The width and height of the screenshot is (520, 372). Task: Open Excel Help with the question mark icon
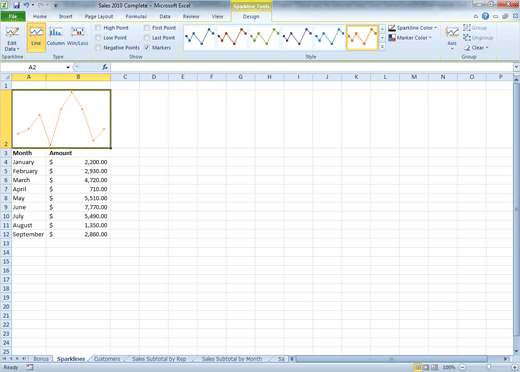[485, 16]
